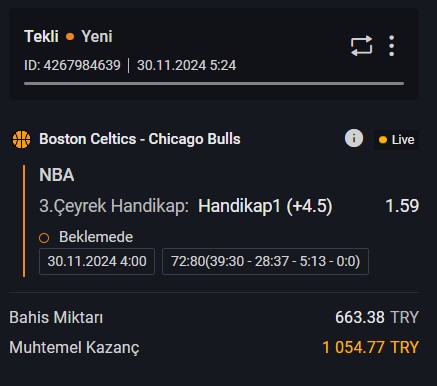
Task: Click the orange dot beside Yeni
Action: pyautogui.click(x=70, y=36)
